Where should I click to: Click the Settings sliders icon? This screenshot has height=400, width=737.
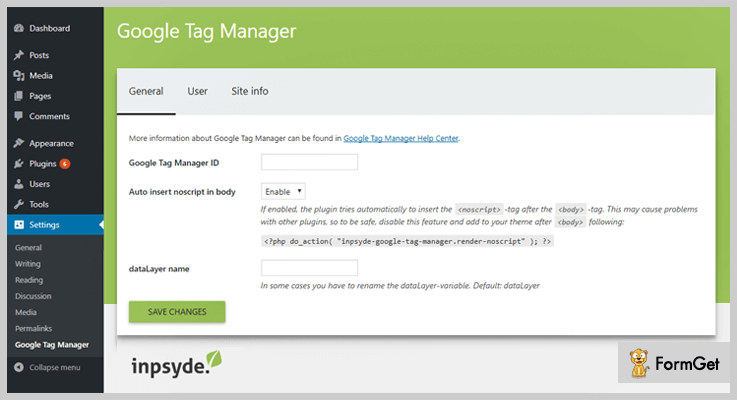click(x=19, y=225)
